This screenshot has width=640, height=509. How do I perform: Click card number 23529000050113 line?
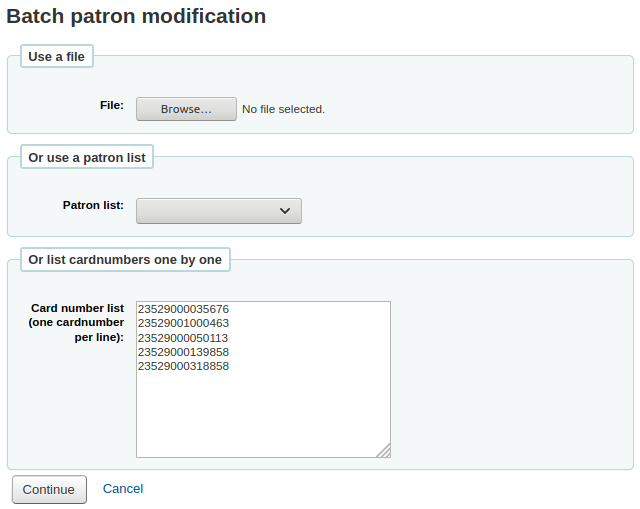pos(183,338)
